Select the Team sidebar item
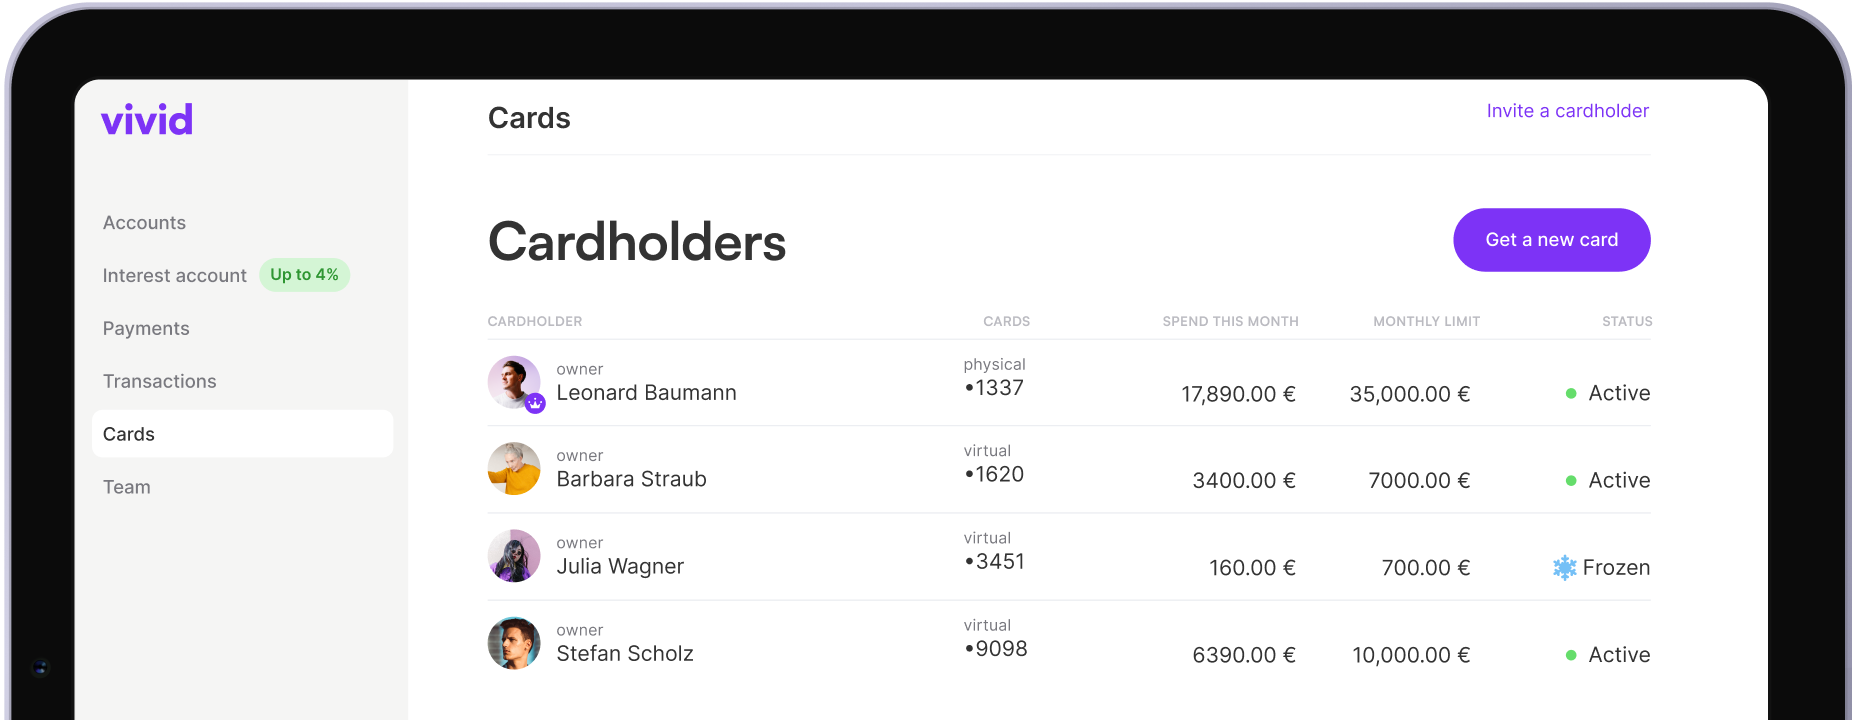Viewport: 1852px width, 720px height. click(127, 488)
